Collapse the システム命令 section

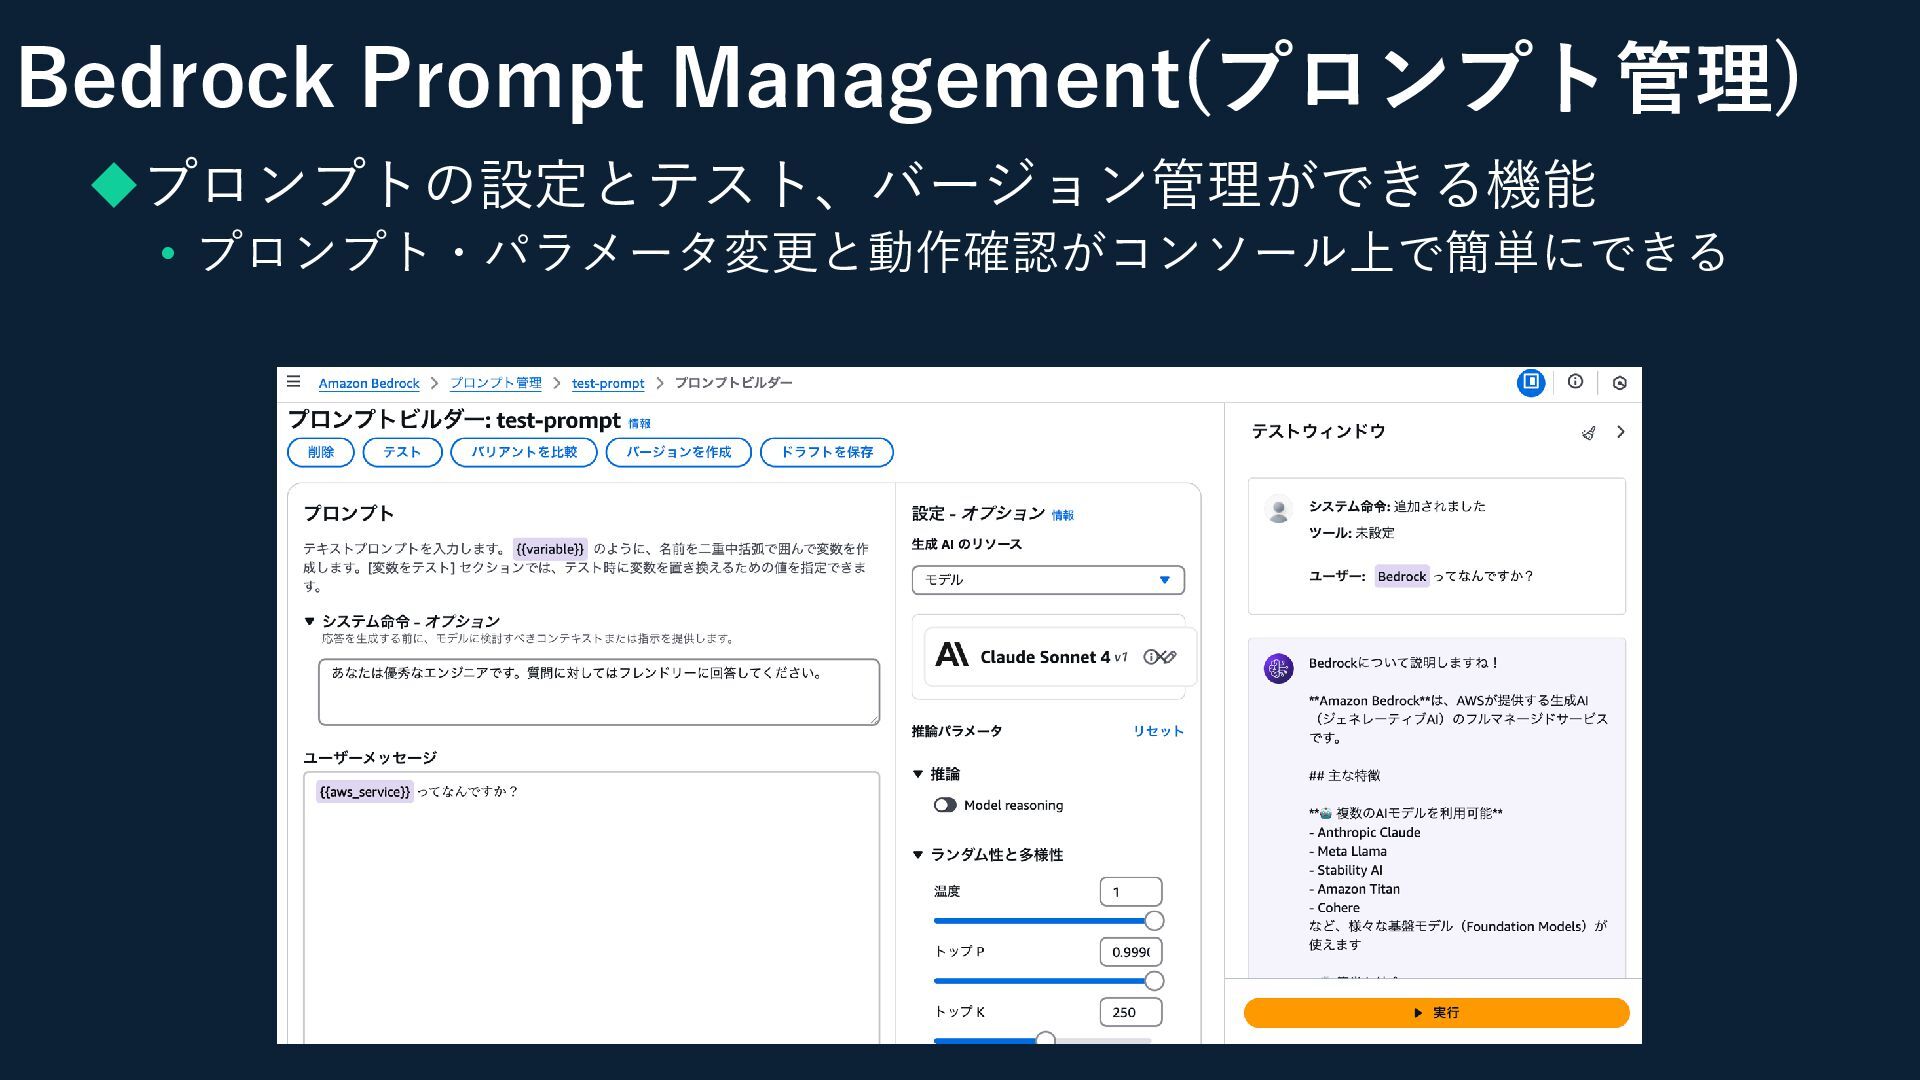click(x=310, y=621)
